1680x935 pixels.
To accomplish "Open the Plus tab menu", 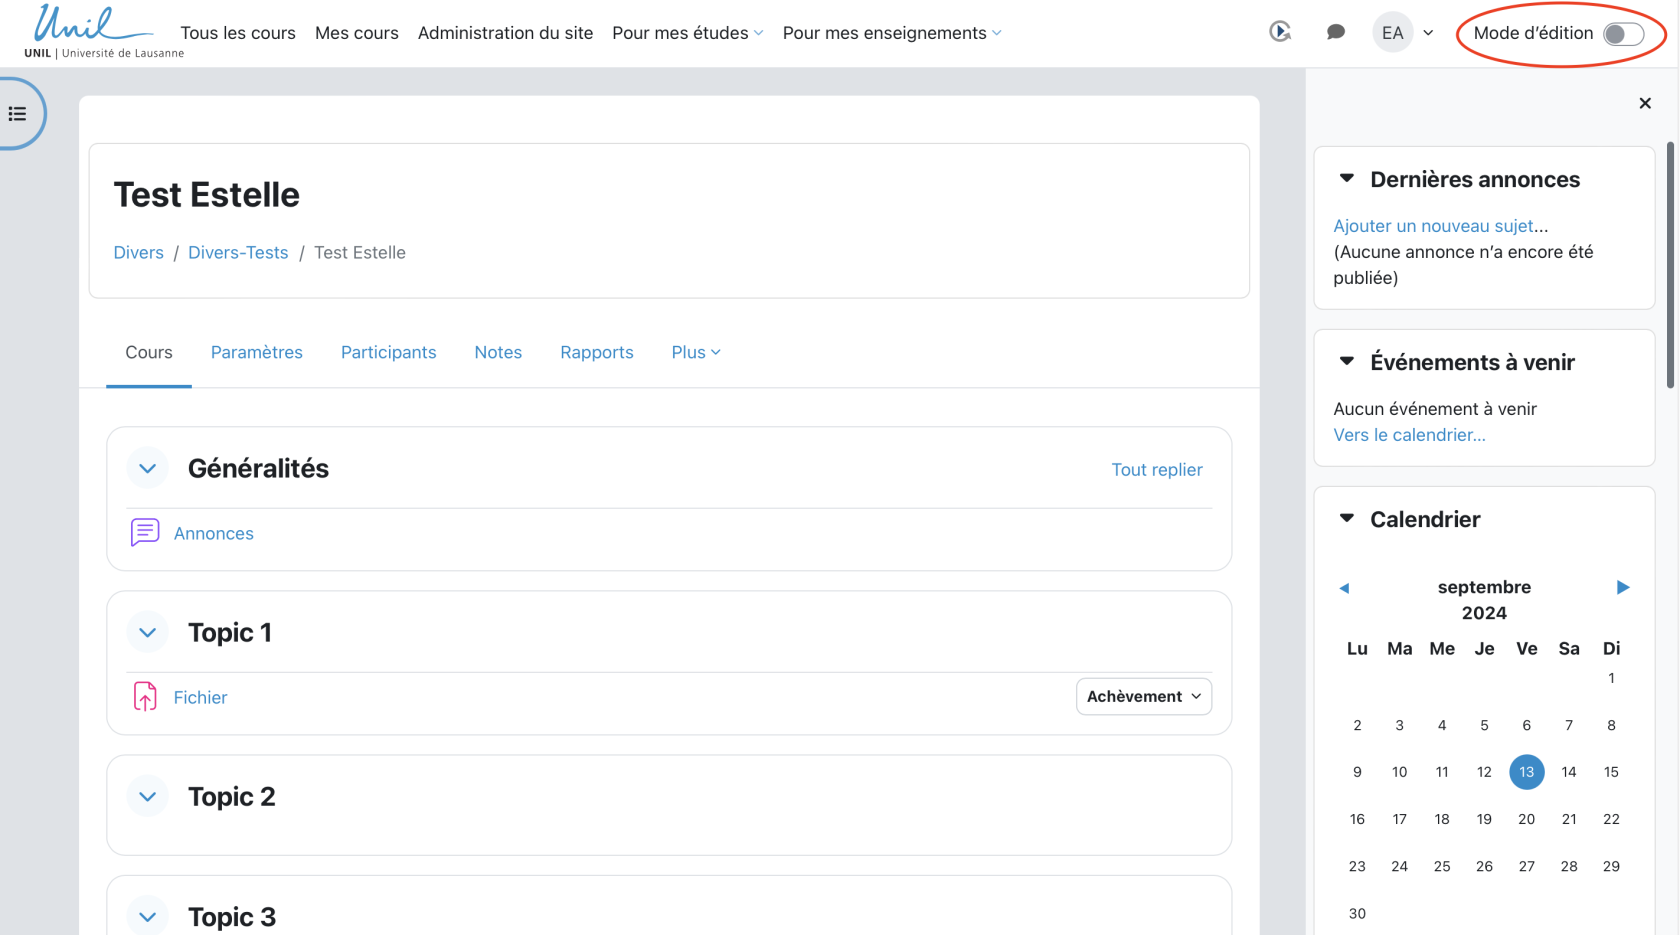I will pyautogui.click(x=695, y=352).
